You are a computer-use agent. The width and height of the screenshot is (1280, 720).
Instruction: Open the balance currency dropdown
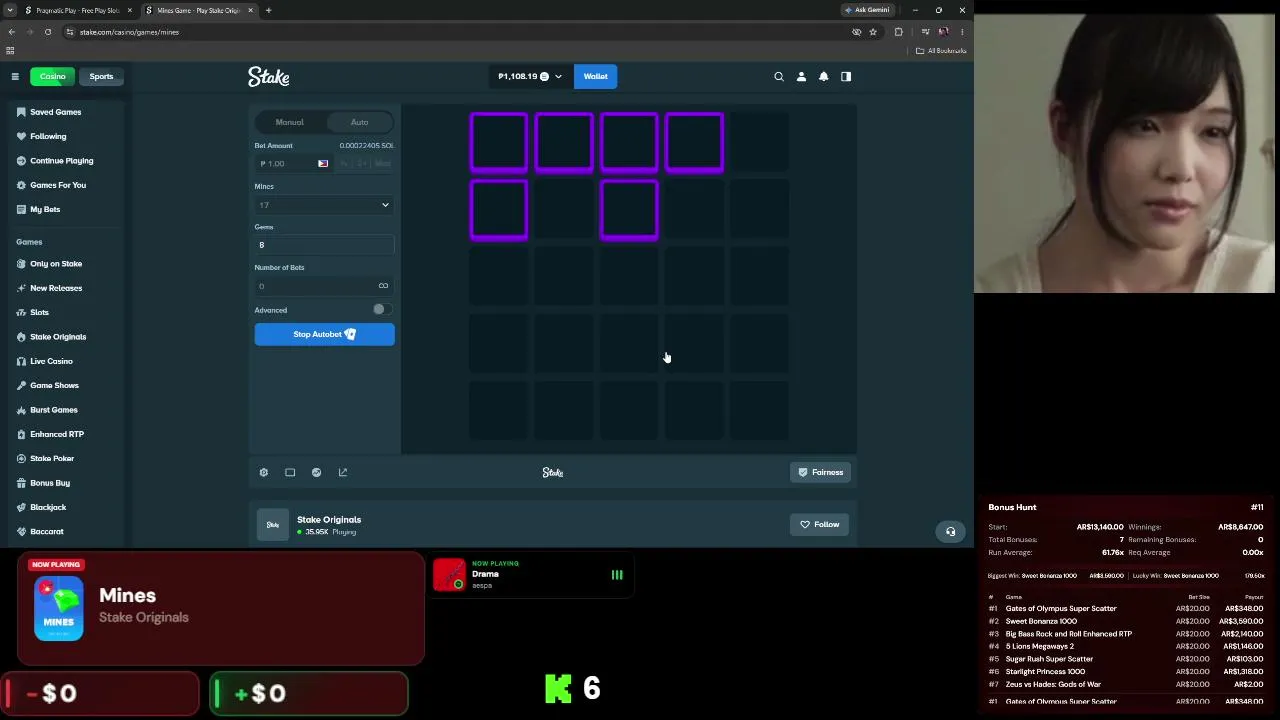(530, 76)
